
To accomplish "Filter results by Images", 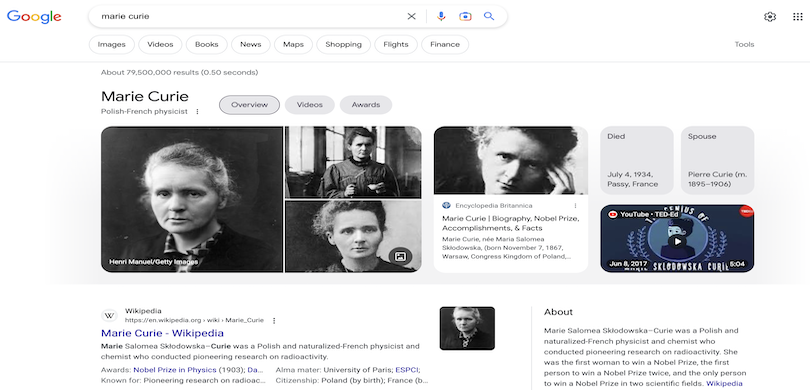I will (112, 44).
